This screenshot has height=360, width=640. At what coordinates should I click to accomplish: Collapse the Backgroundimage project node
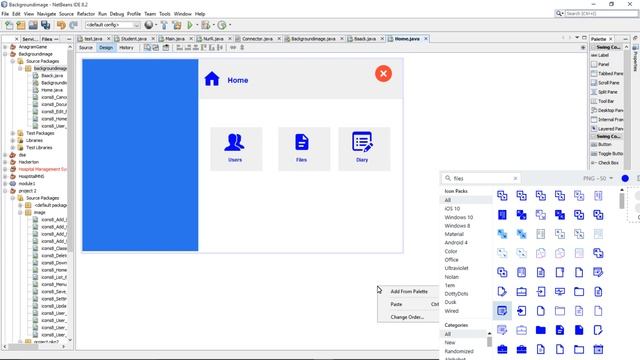[x=5, y=54]
